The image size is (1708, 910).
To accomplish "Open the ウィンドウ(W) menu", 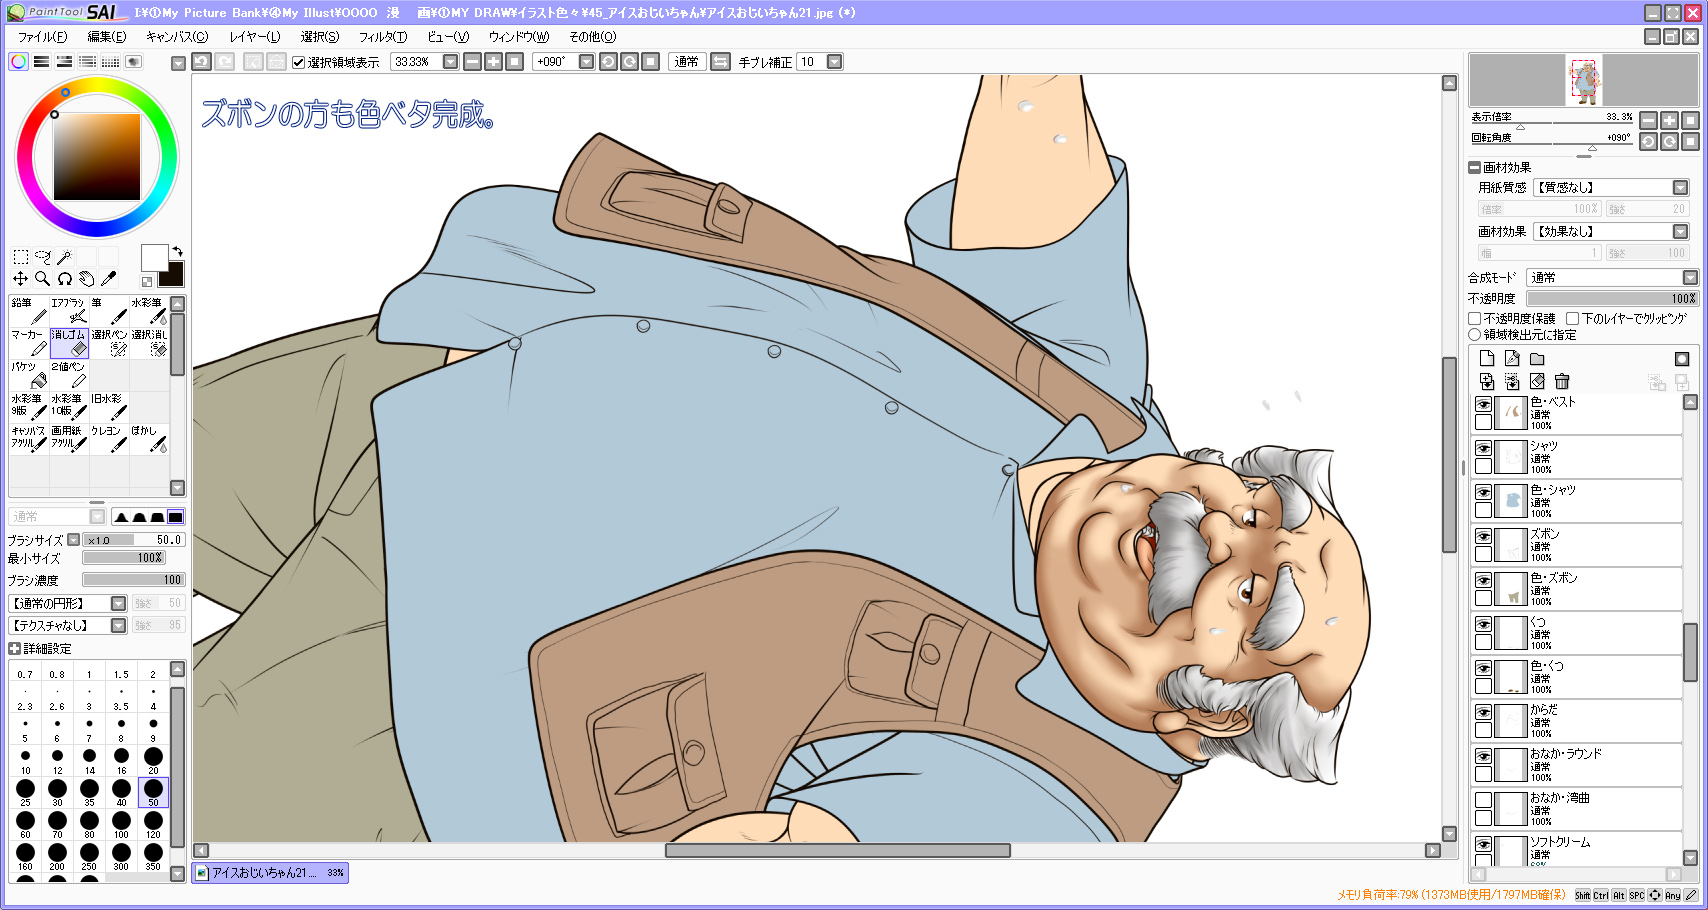I will point(519,37).
